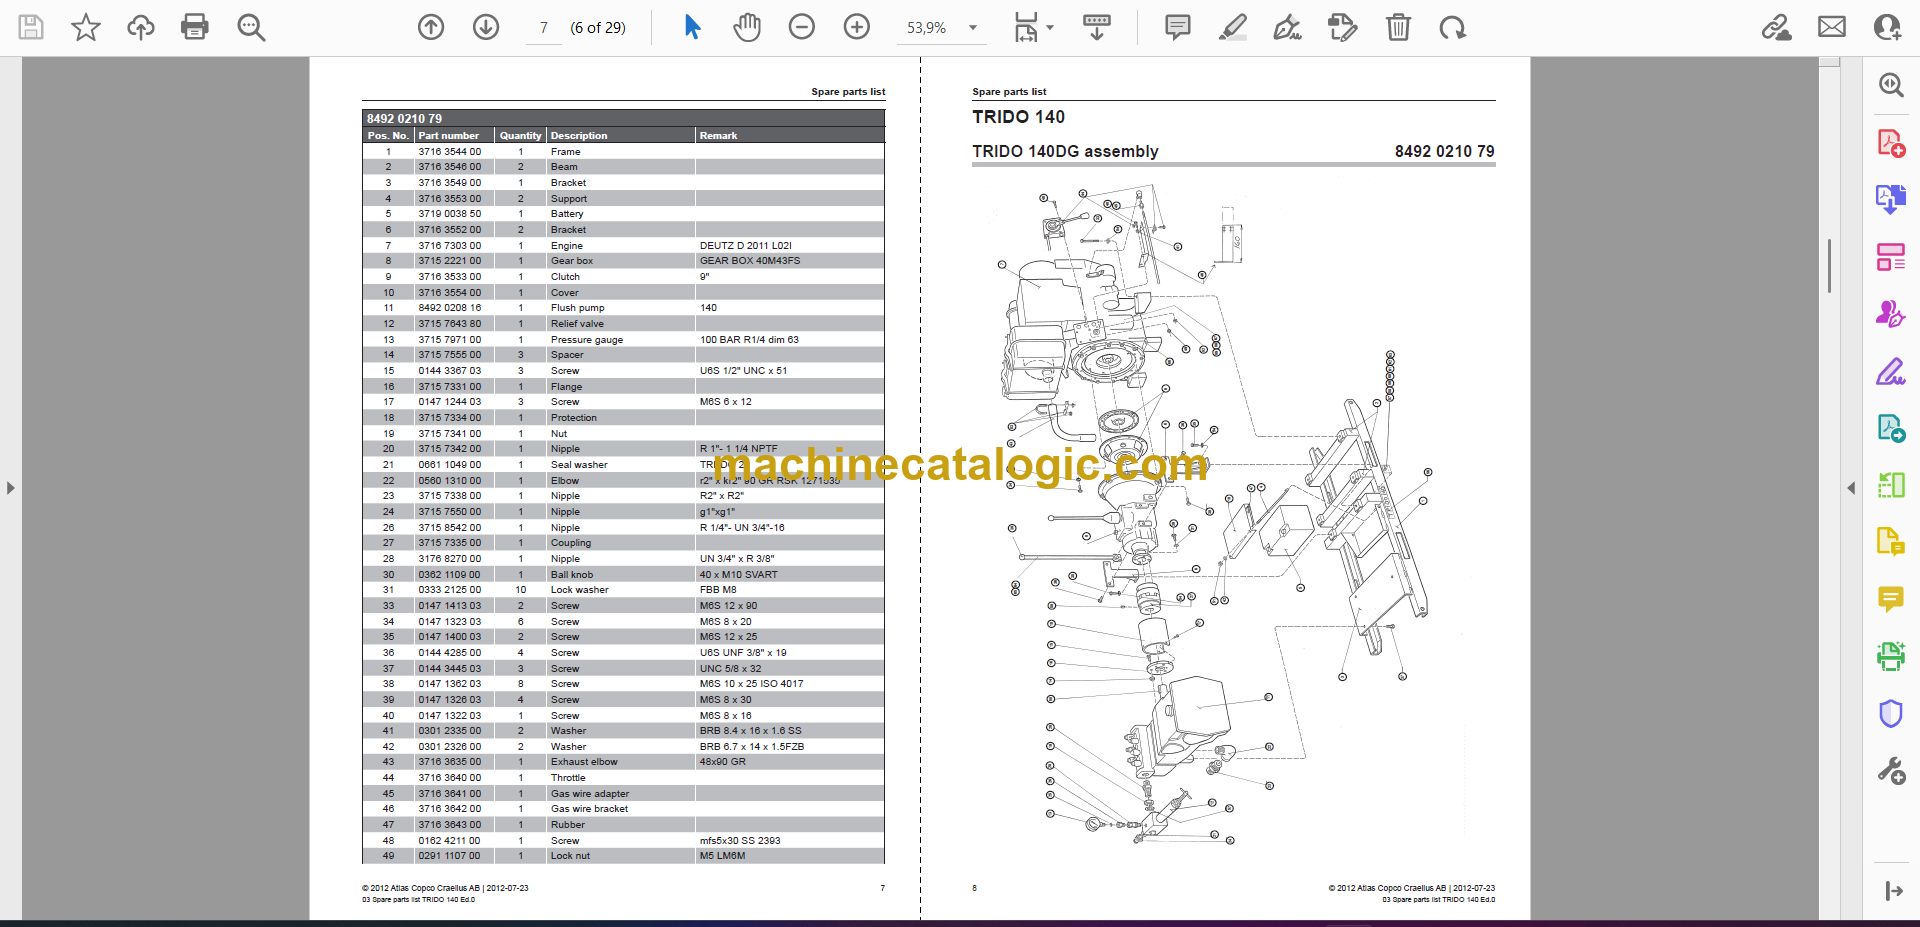Viewport: 1920px width, 927px height.
Task: Zoom in with the plus button
Action: [x=857, y=27]
